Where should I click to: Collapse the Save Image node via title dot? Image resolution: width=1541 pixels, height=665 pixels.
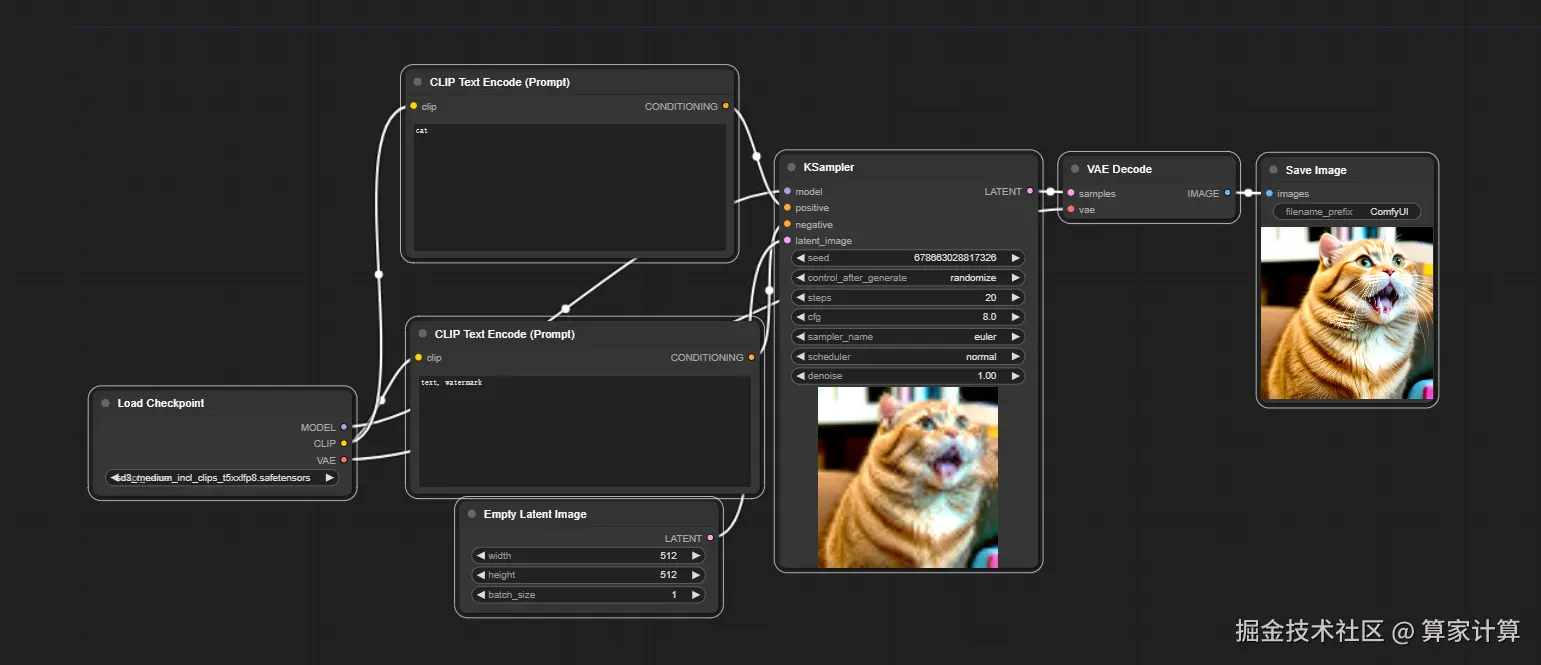click(1273, 170)
